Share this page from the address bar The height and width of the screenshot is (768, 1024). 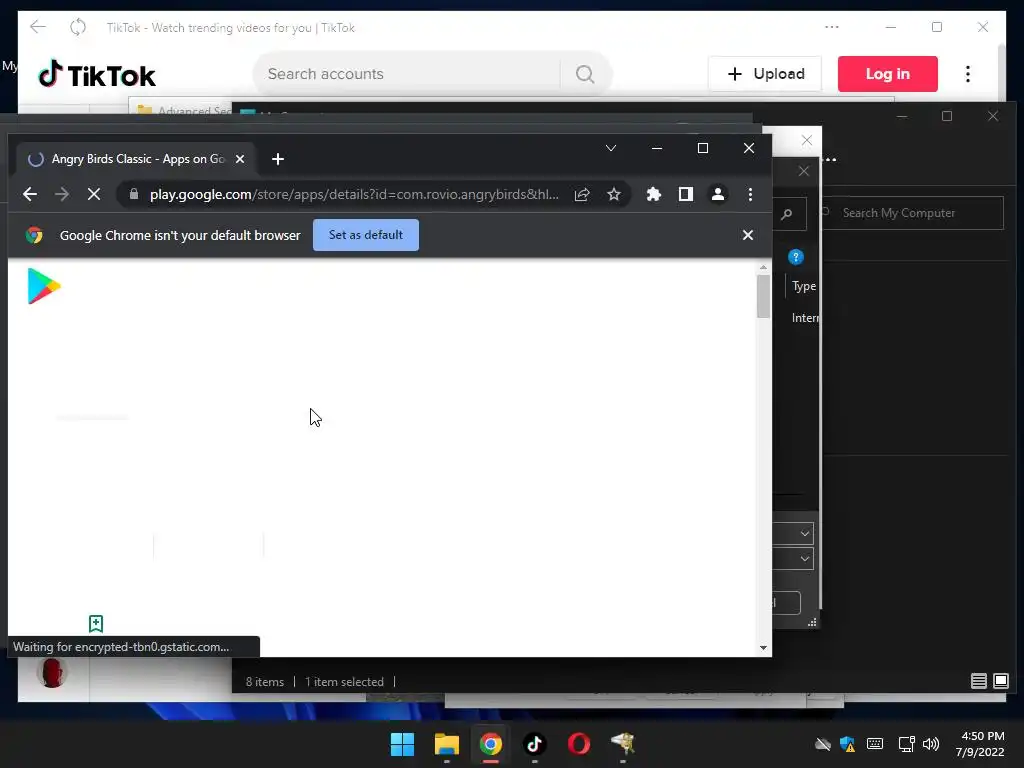(582, 194)
